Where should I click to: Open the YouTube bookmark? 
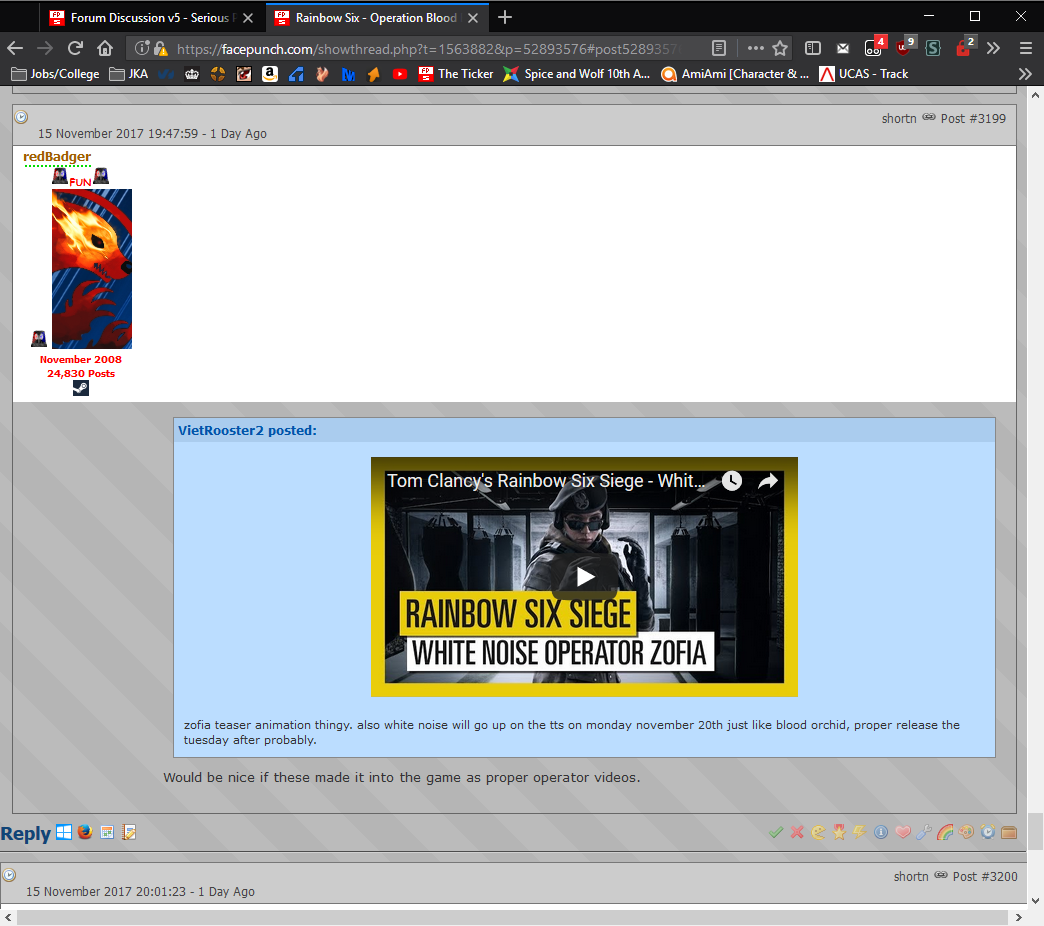(x=399, y=74)
